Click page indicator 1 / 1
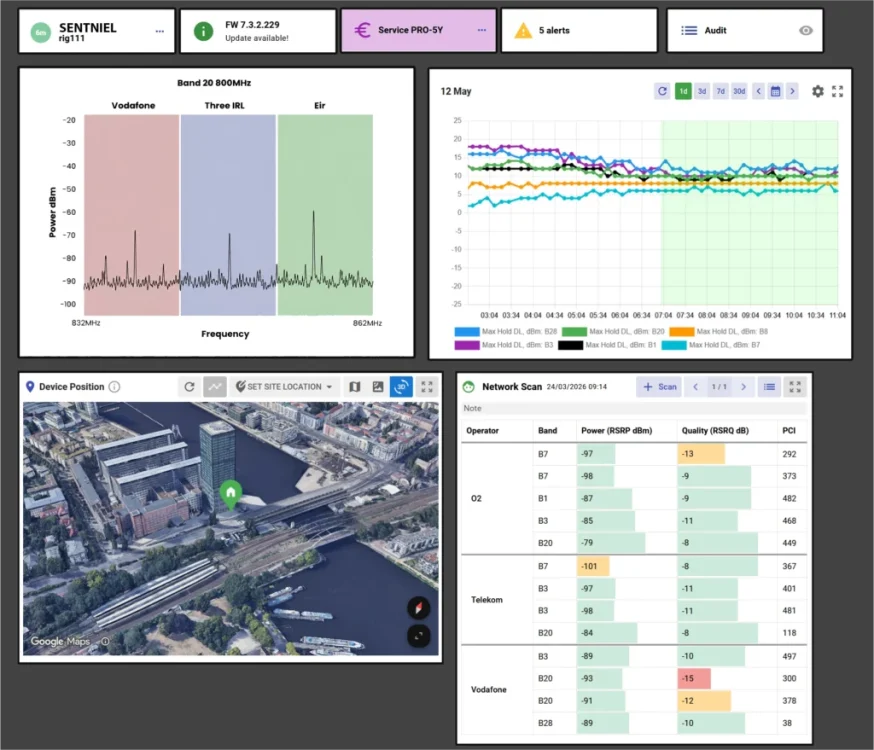This screenshot has height=750, width=874. coord(719,387)
